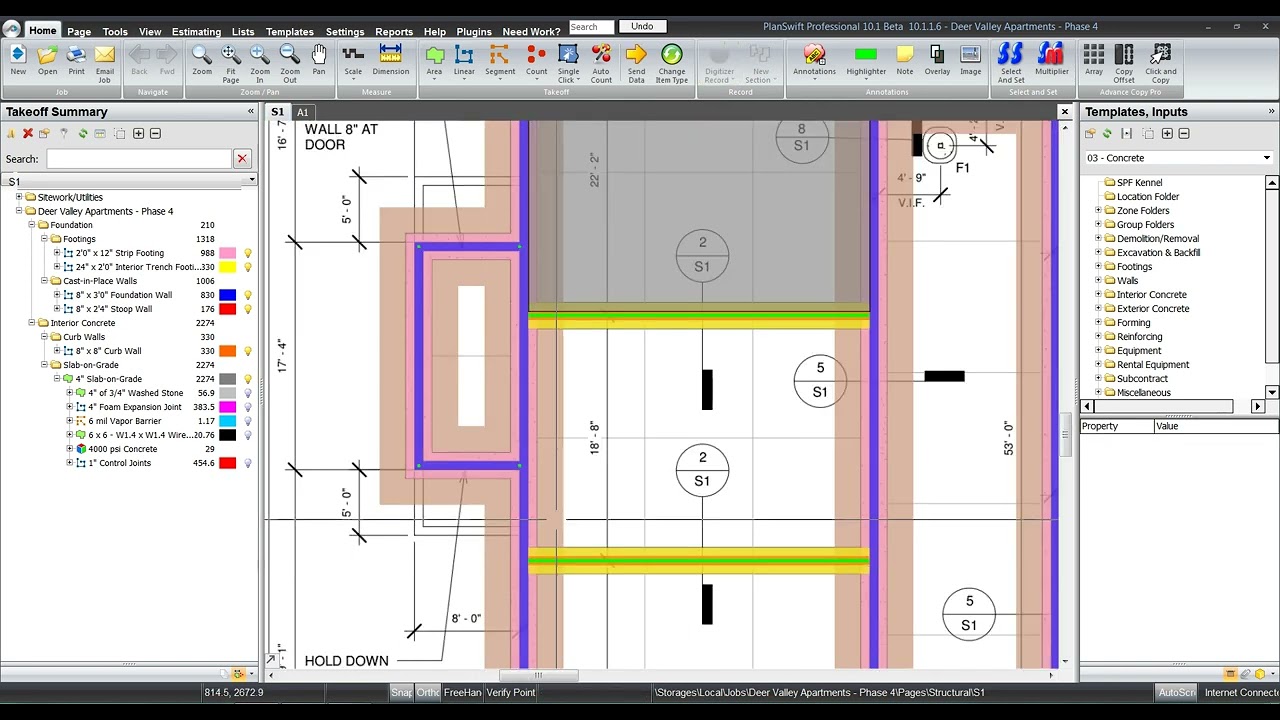Image resolution: width=1280 pixels, height=720 pixels.
Task: Select the Segment takeoff tool
Action: tap(500, 60)
